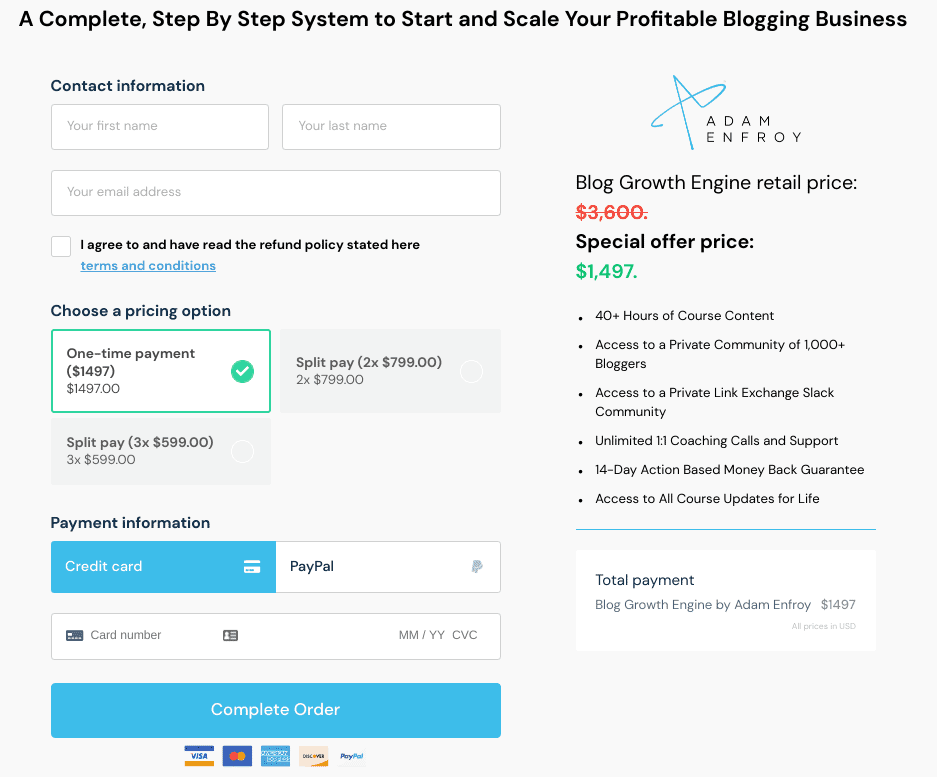Focus the Your email address field
Image resolution: width=937 pixels, height=777 pixels.
275,192
